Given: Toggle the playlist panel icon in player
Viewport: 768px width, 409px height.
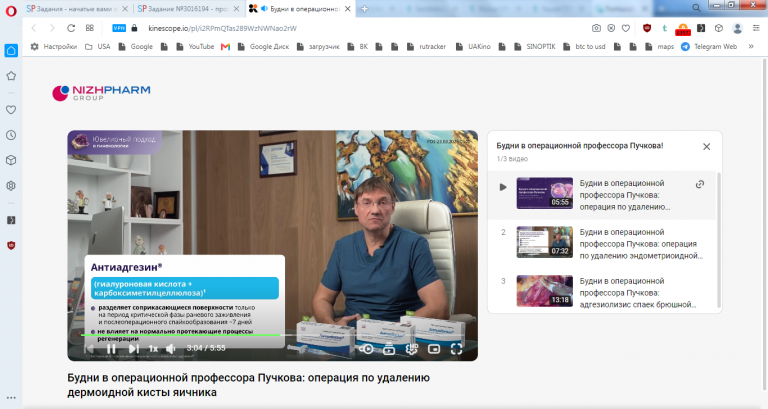Looking at the screenshot, I should 389,349.
